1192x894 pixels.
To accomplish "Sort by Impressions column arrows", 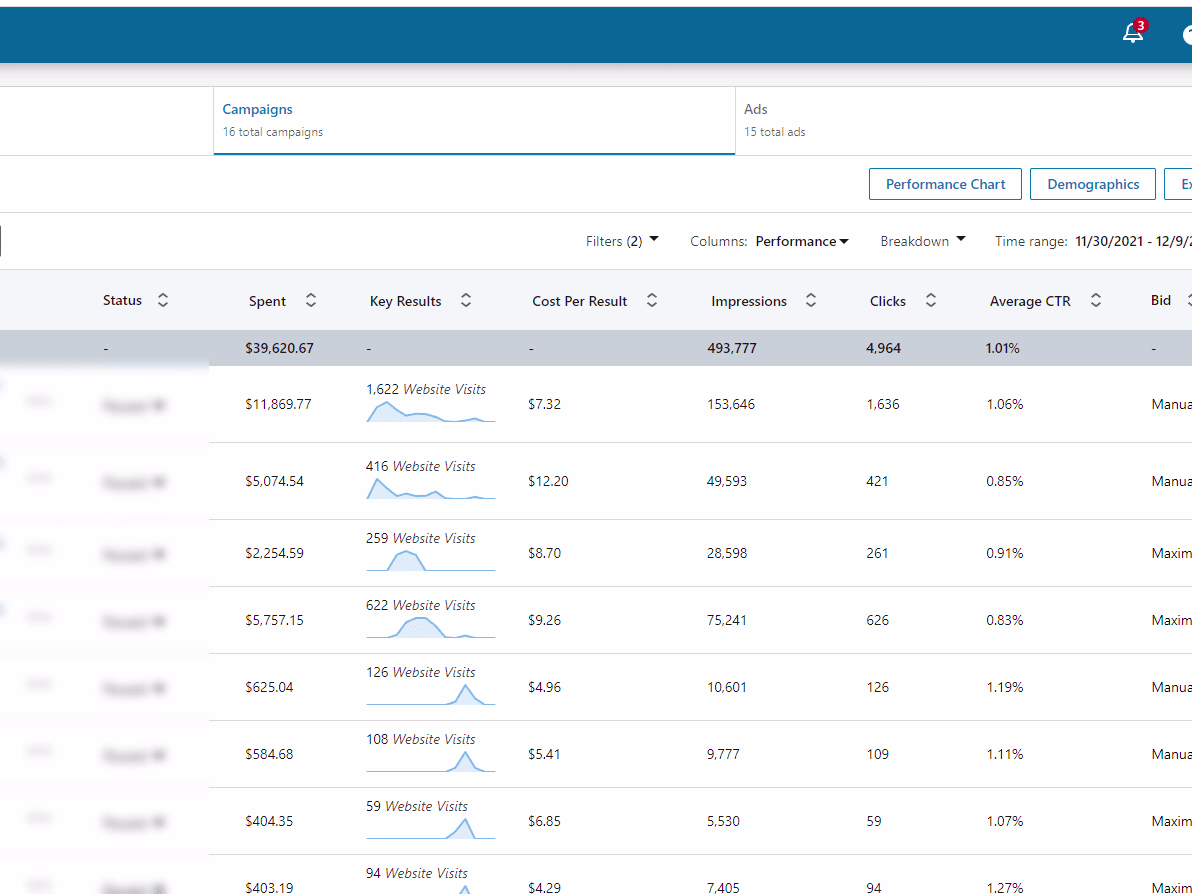I will (811, 301).
